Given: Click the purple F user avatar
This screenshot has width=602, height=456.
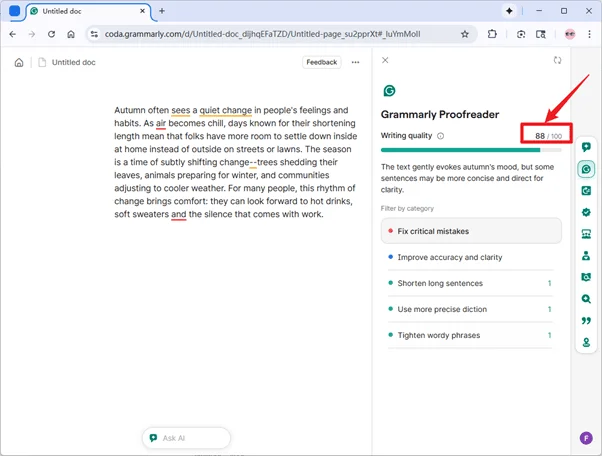Looking at the screenshot, I should (586, 438).
